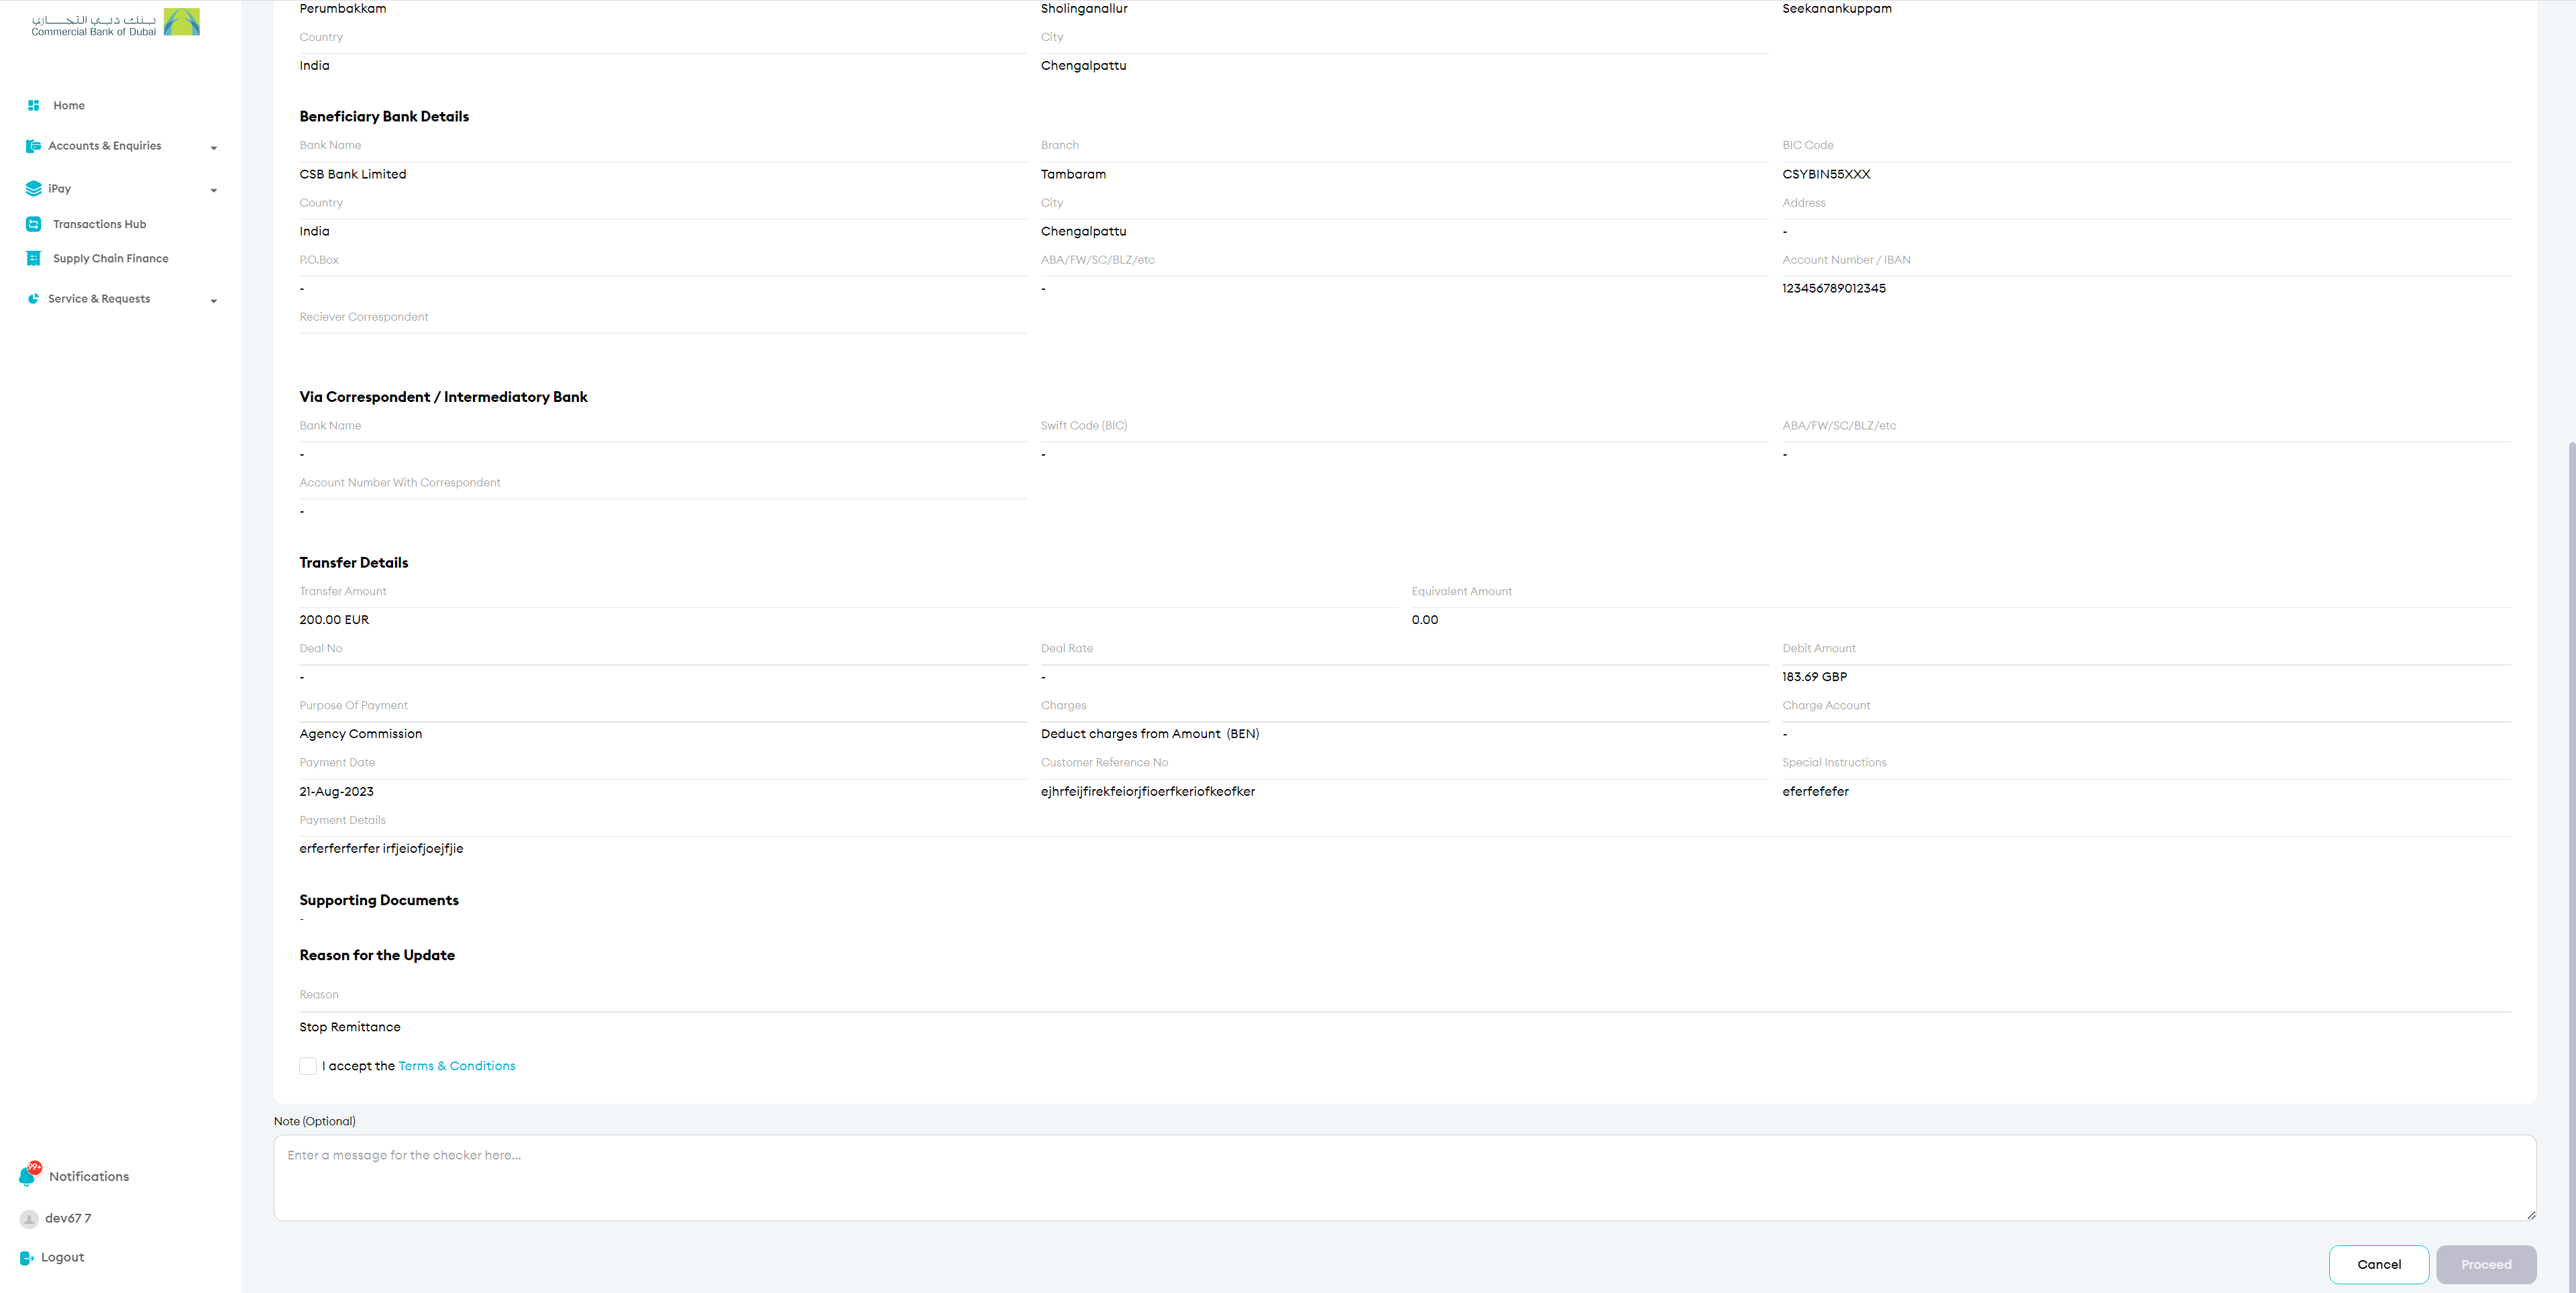The height and width of the screenshot is (1293, 2576).
Task: Click the Transactions Hub icon
Action: click(x=33, y=224)
